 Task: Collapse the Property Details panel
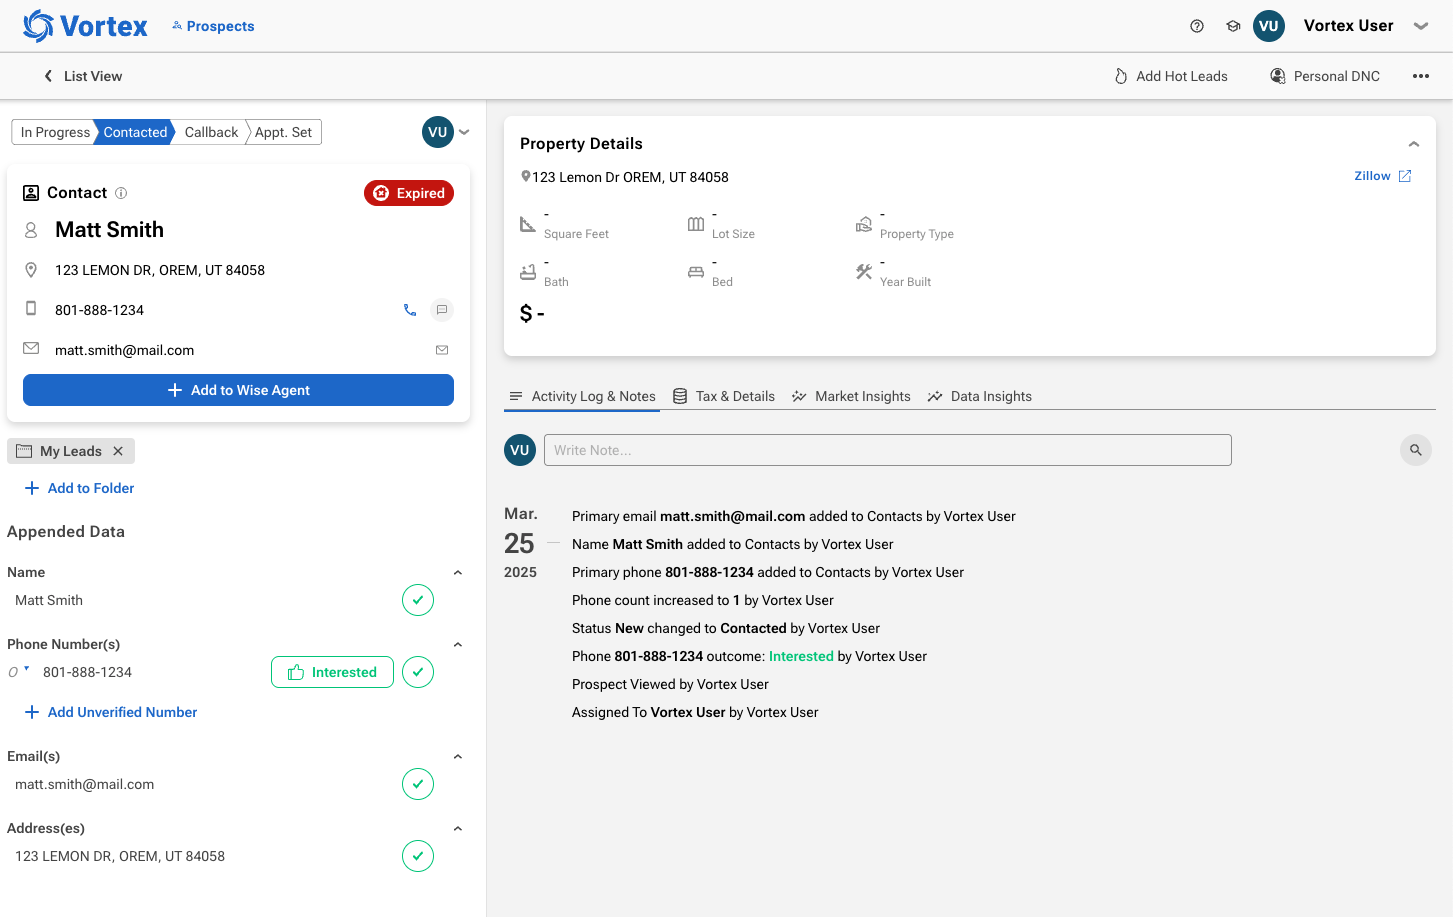1414,144
